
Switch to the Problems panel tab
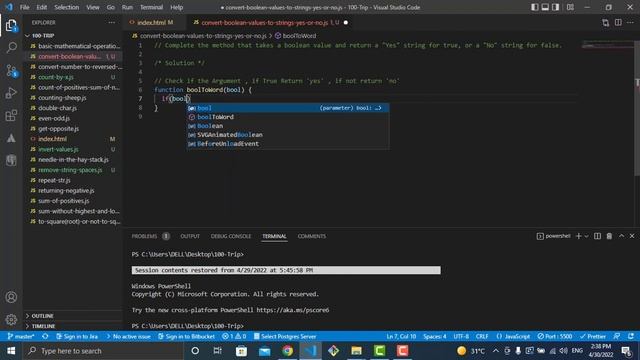pyautogui.click(x=150, y=236)
